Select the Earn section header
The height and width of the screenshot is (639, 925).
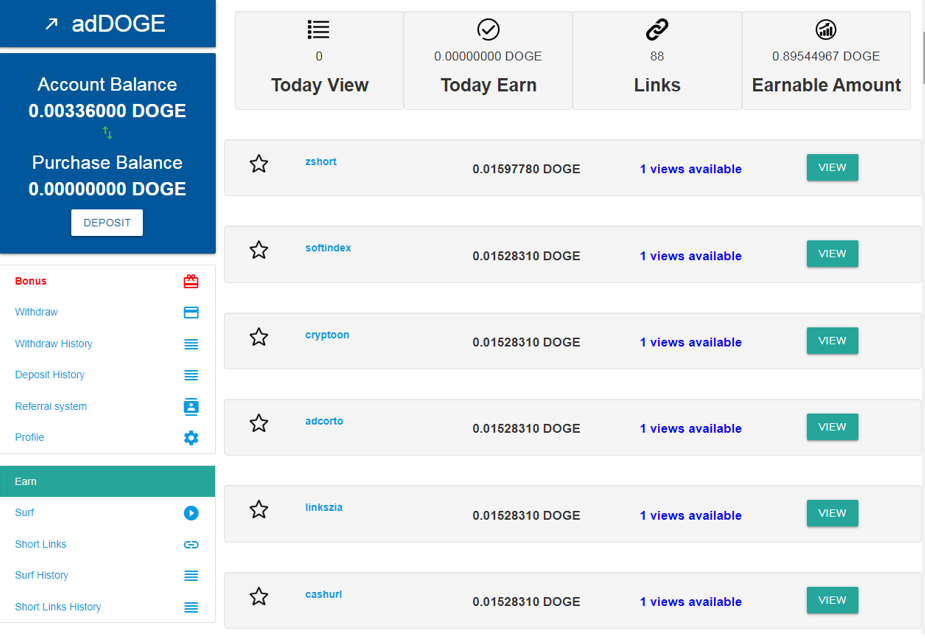107,481
